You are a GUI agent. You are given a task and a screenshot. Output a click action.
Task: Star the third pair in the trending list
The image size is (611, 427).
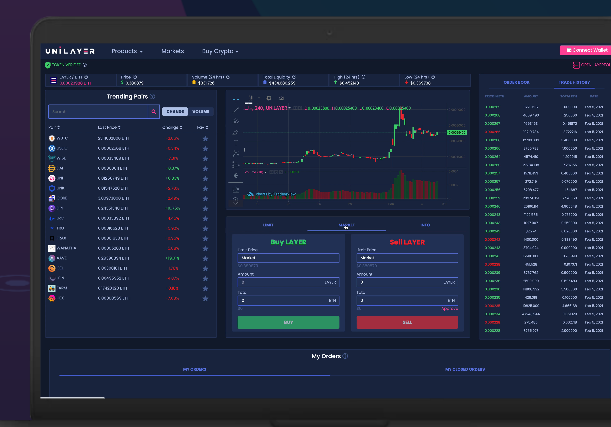tap(205, 159)
